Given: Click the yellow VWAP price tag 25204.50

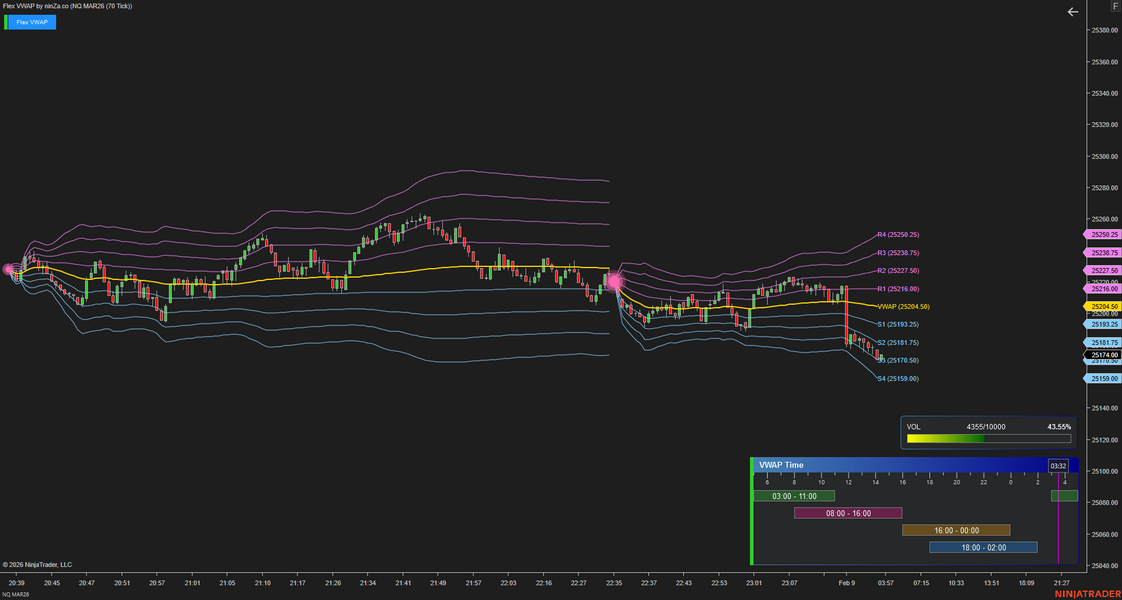Looking at the screenshot, I should (1104, 306).
